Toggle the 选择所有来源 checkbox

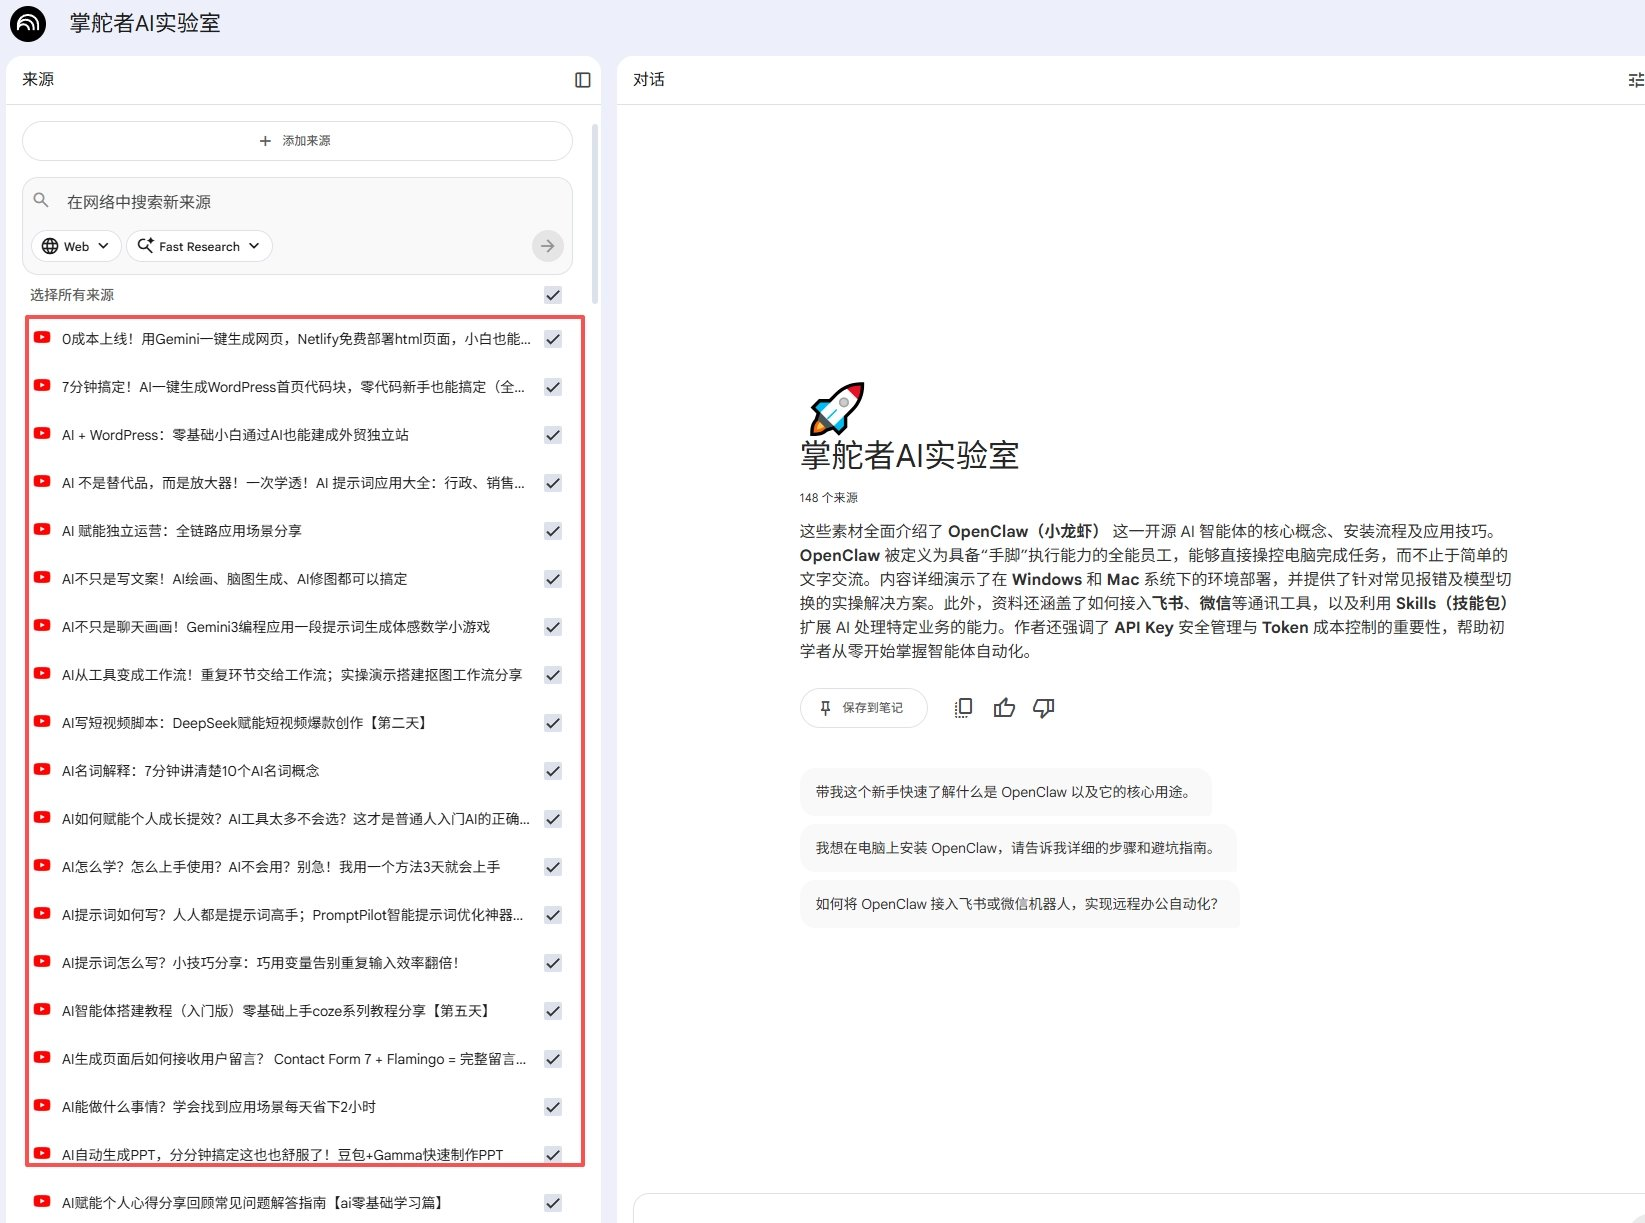click(553, 295)
